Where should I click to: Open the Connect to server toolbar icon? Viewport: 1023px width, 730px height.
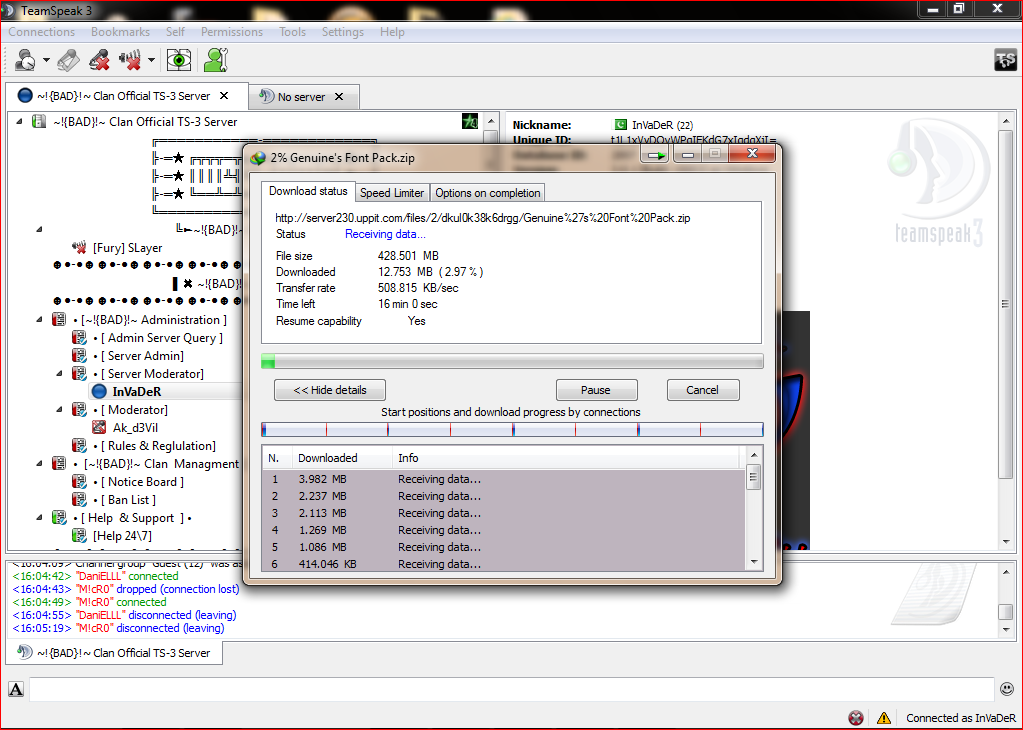[25, 60]
